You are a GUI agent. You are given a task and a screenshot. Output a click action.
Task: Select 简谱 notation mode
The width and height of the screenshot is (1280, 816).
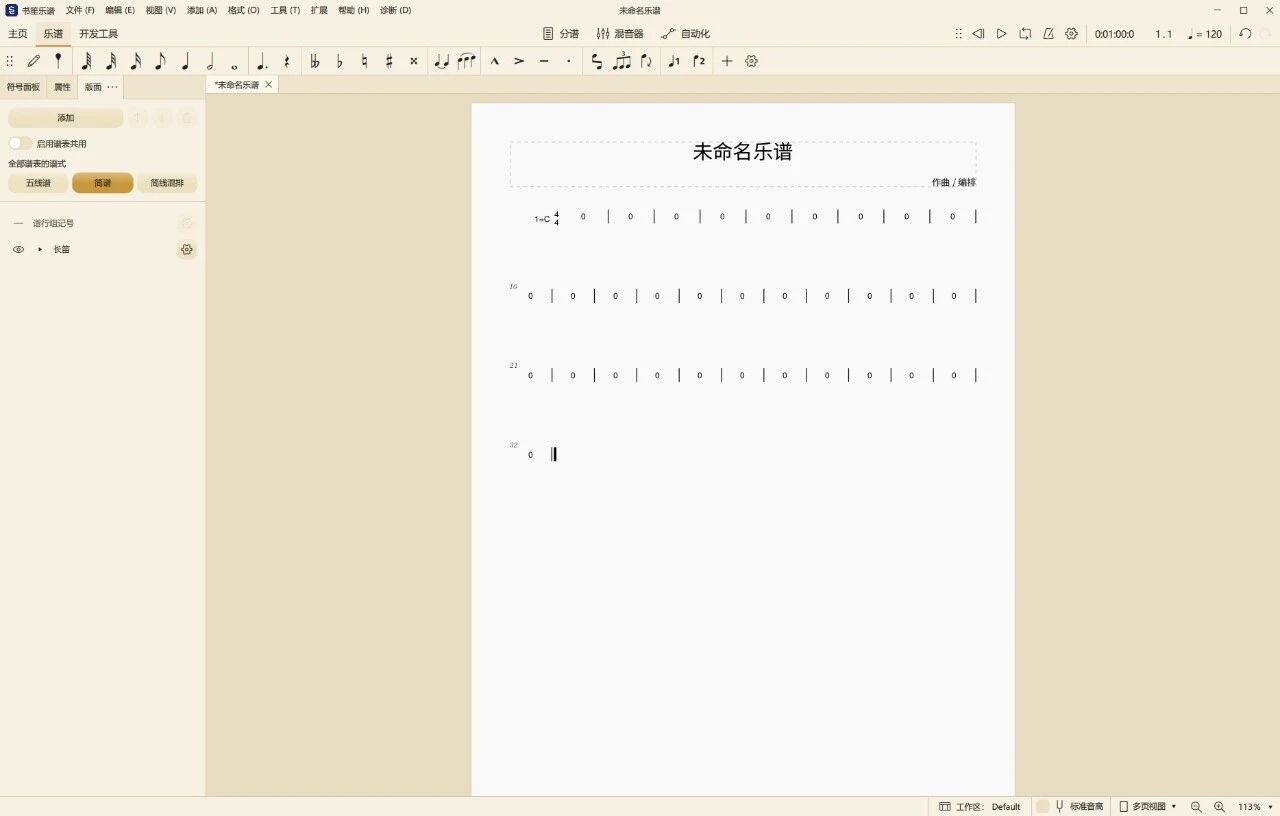[x=103, y=183]
